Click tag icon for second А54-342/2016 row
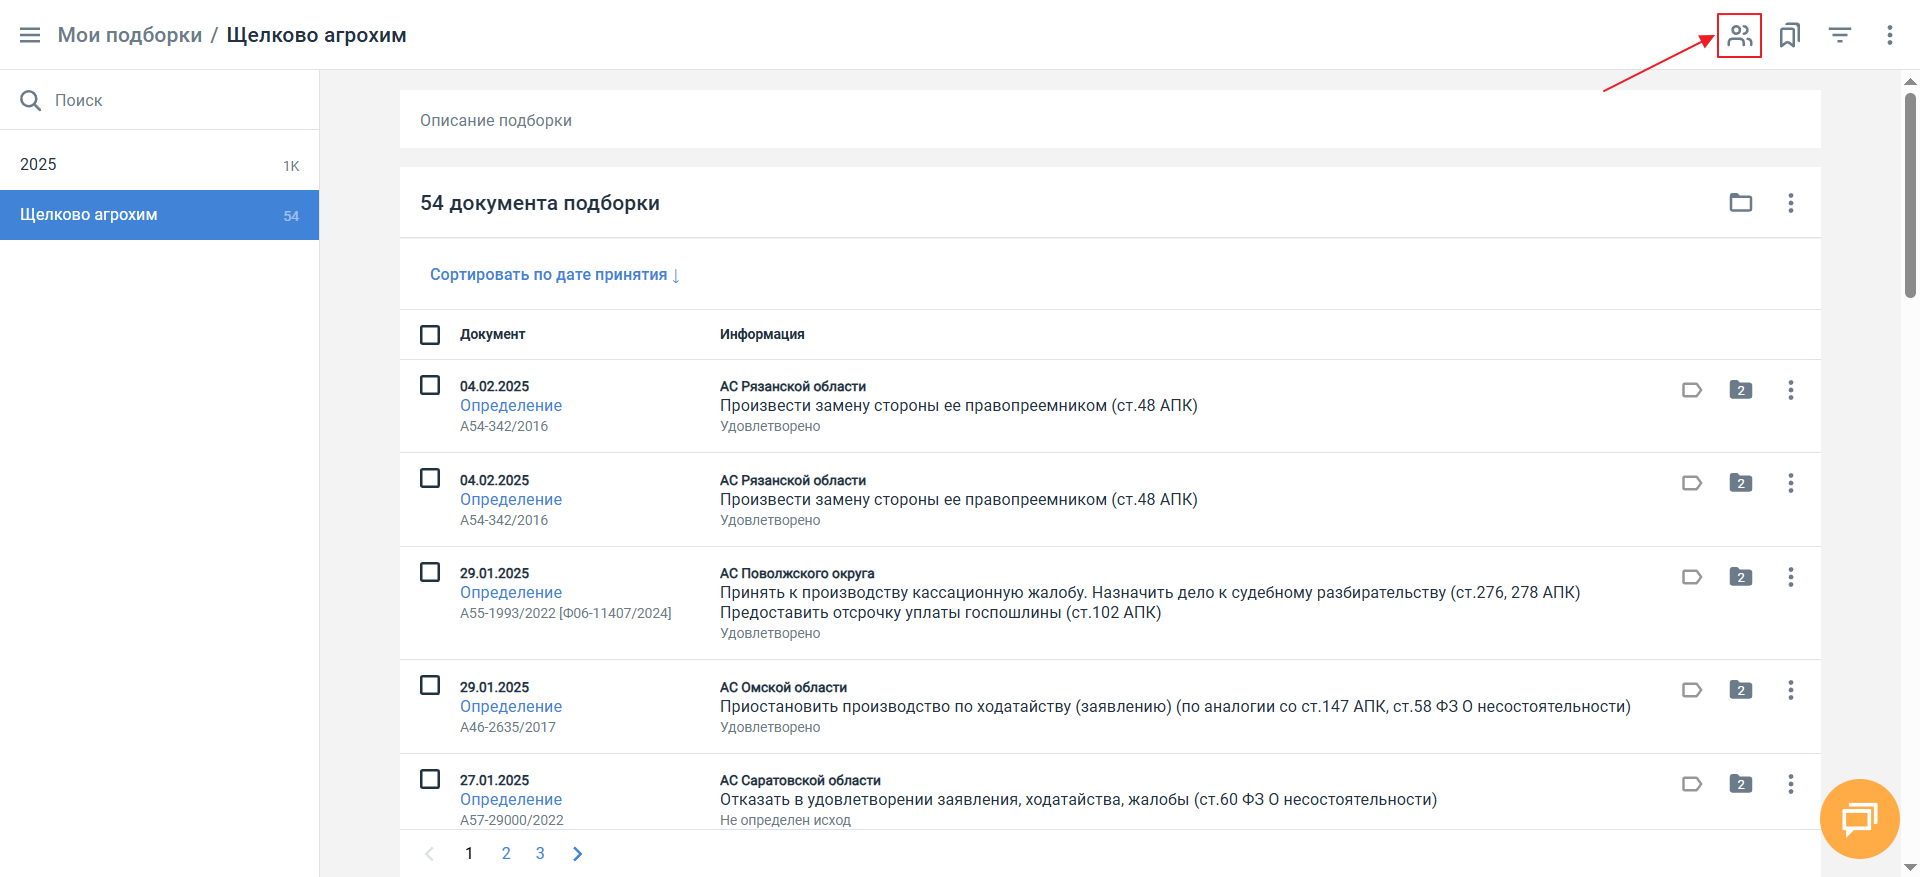Viewport: 1920px width, 877px height. tap(1692, 483)
